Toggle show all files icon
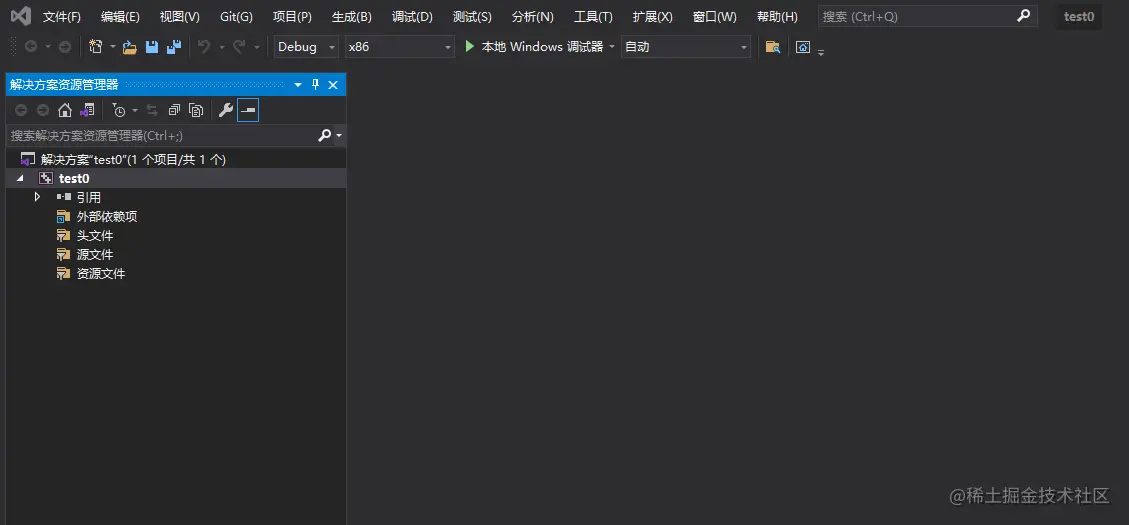The image size is (1129, 525). coord(196,110)
